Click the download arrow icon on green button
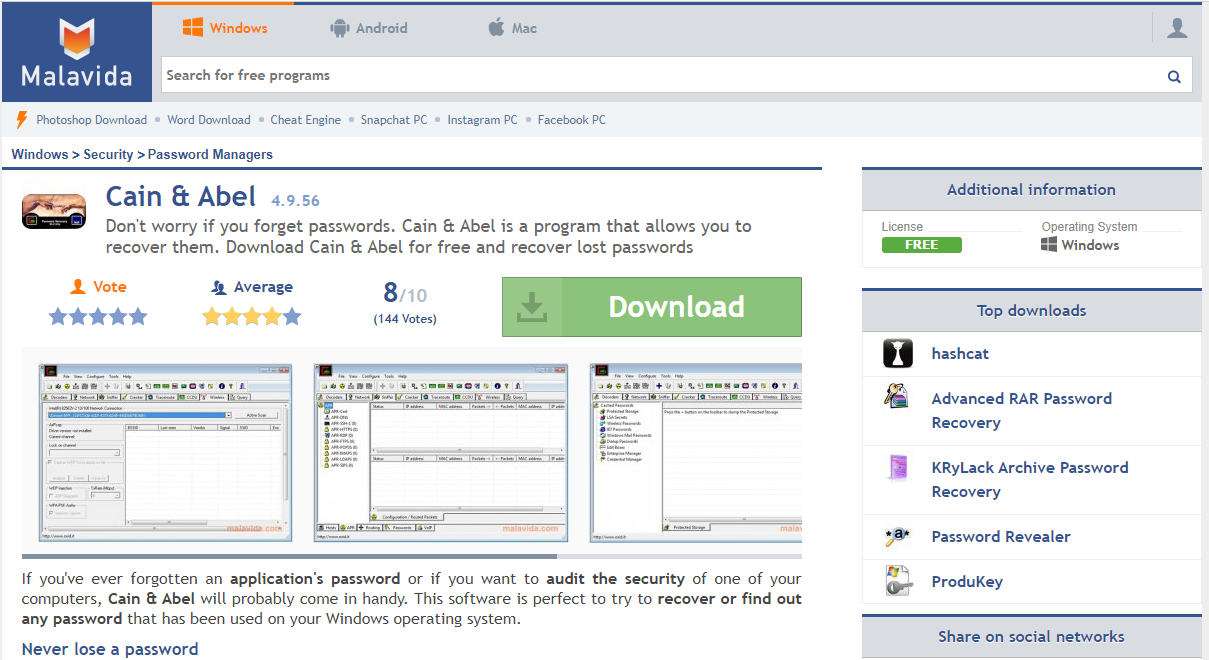 [x=532, y=307]
